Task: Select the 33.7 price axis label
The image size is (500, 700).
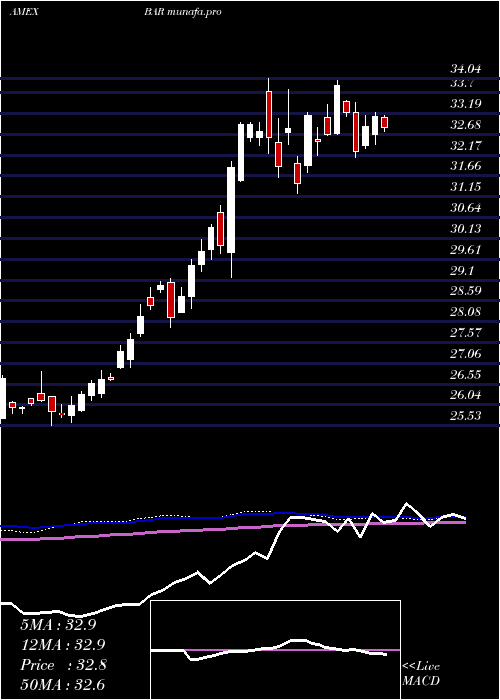Action: tap(462, 83)
